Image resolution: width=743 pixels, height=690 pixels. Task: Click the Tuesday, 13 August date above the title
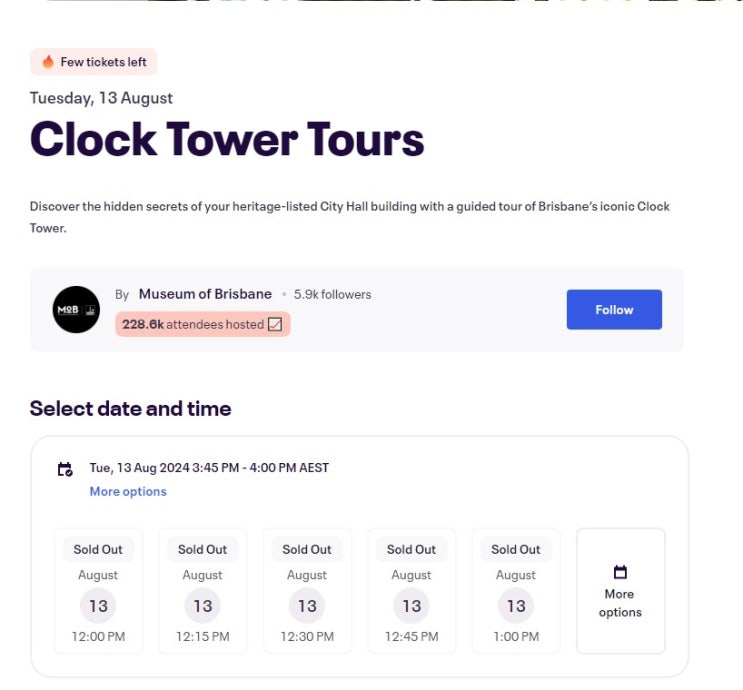pos(101,98)
